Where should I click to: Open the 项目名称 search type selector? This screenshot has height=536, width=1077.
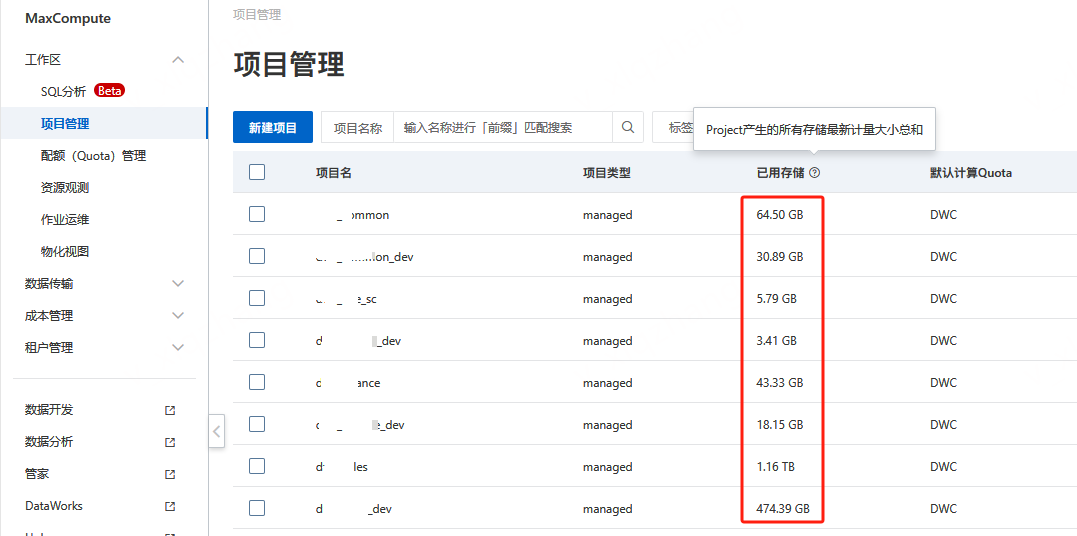[357, 128]
